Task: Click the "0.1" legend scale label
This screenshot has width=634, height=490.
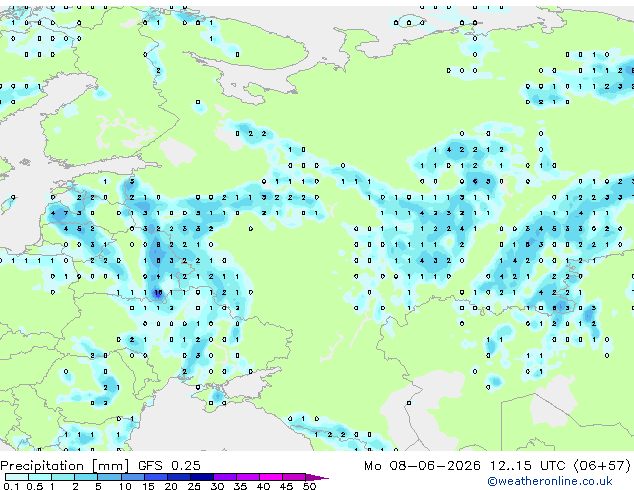Action: (11, 486)
